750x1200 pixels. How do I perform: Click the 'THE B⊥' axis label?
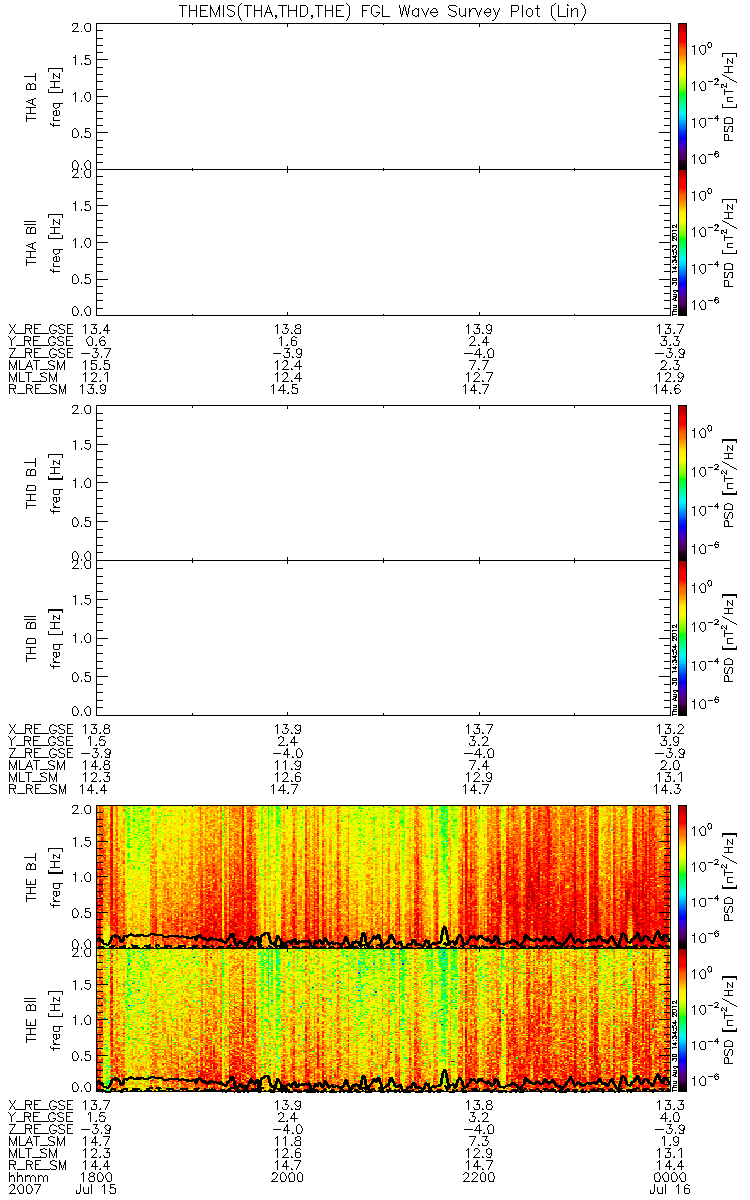[32, 875]
